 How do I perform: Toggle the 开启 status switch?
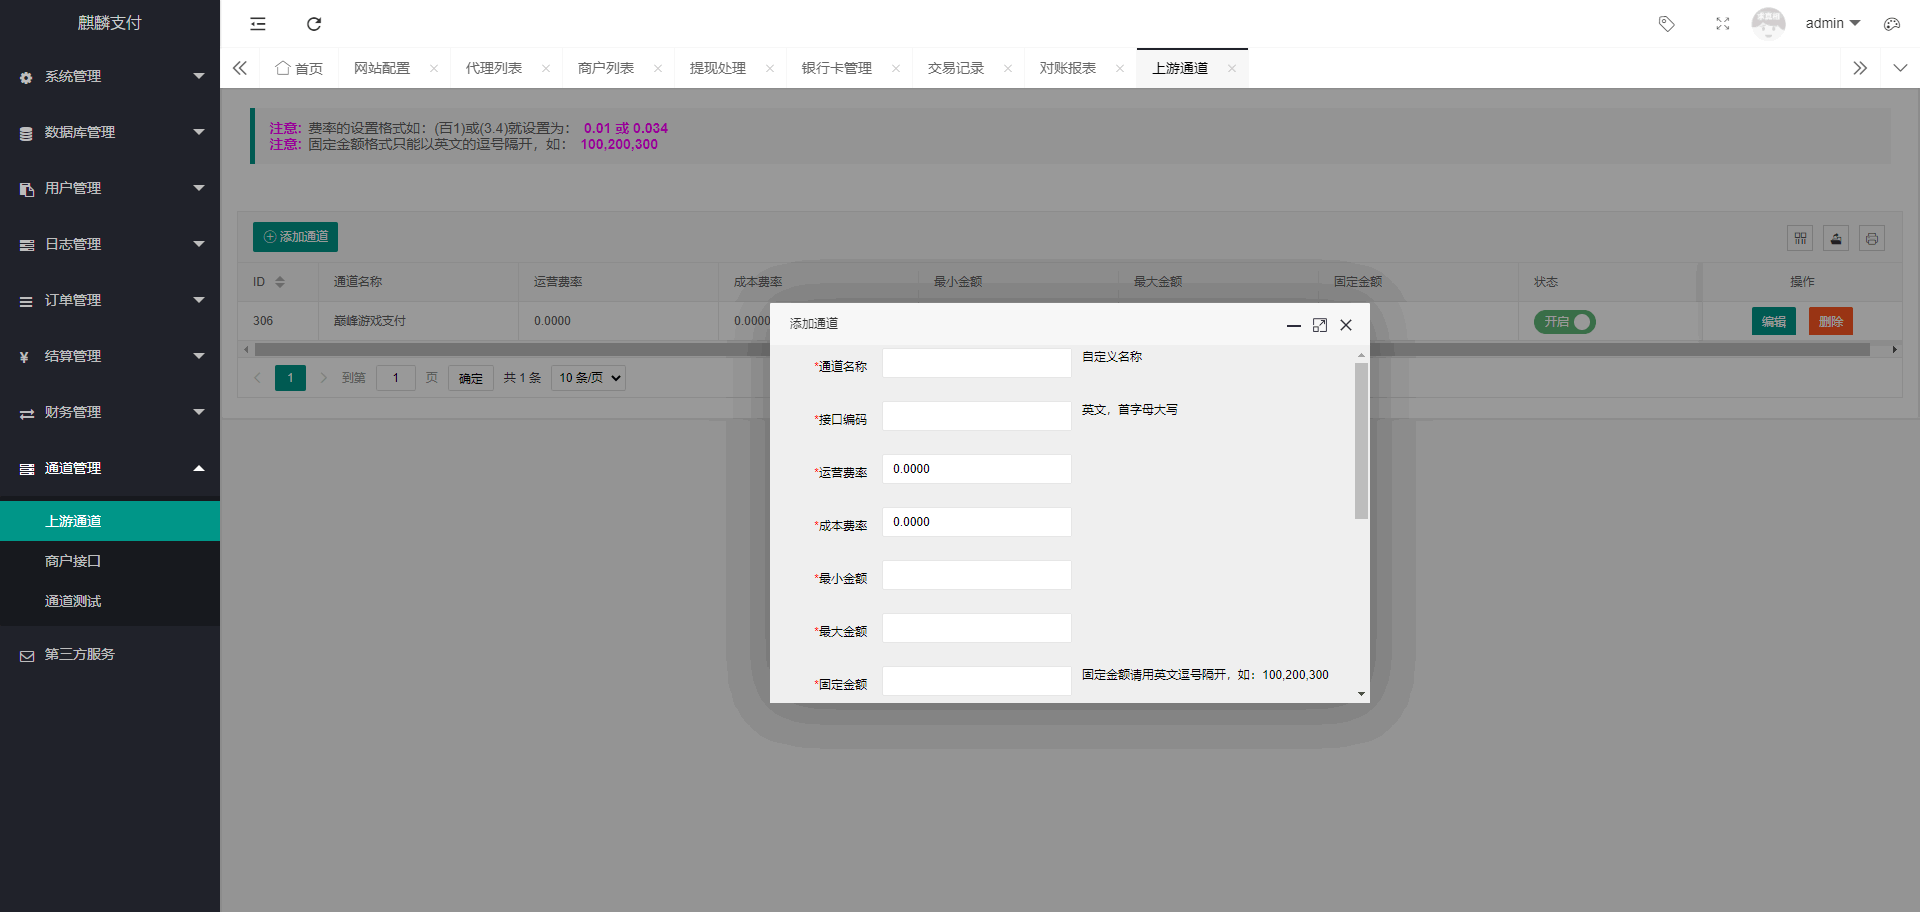pos(1564,322)
